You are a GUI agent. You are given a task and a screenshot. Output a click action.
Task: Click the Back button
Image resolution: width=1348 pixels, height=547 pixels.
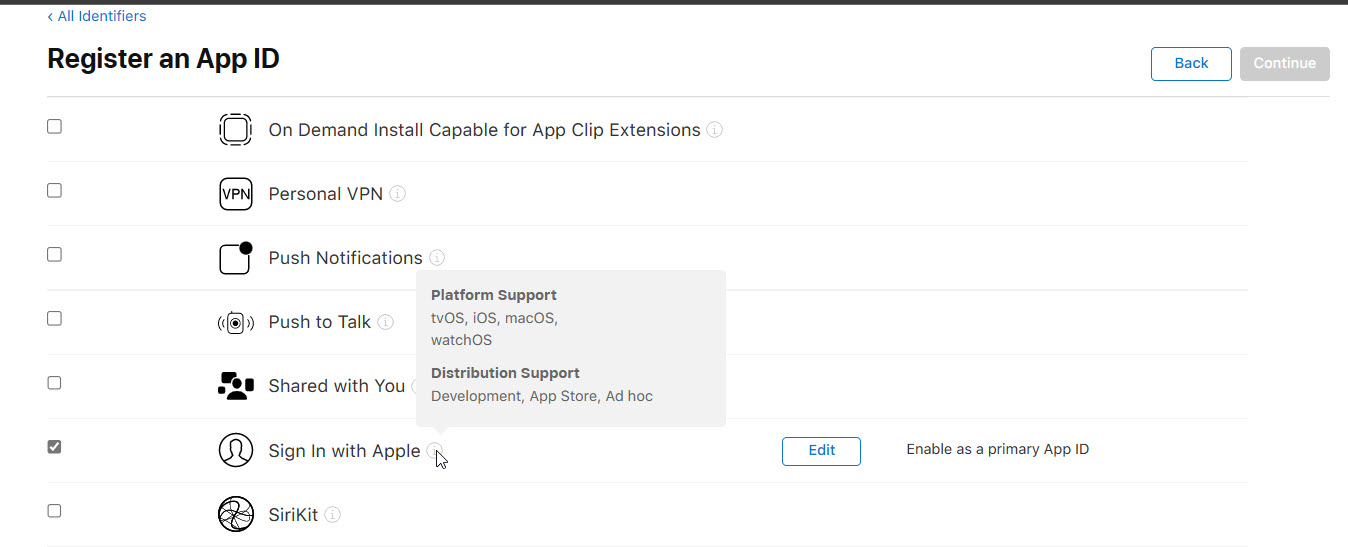[1191, 63]
